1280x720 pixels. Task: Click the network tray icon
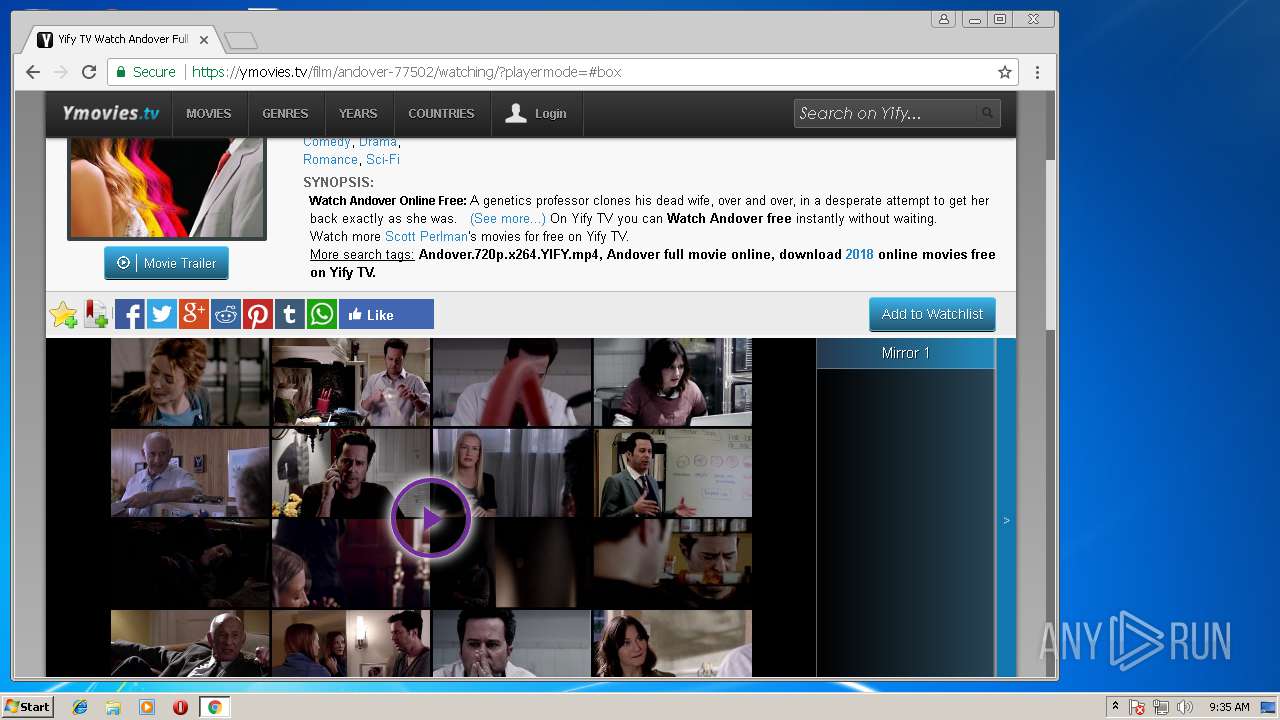coord(1161,707)
